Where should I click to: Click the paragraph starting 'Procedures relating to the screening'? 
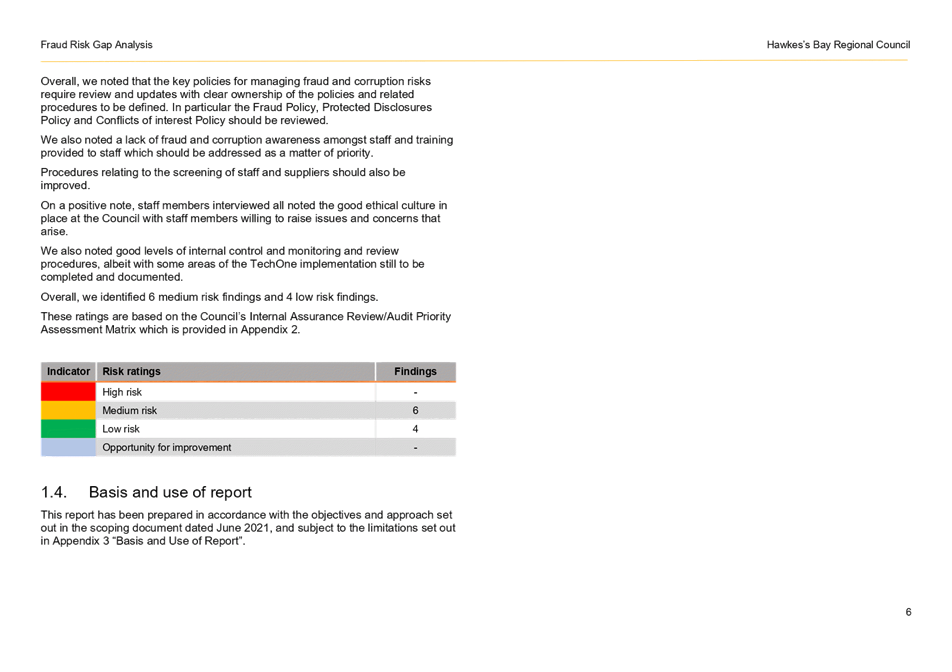tap(223, 179)
